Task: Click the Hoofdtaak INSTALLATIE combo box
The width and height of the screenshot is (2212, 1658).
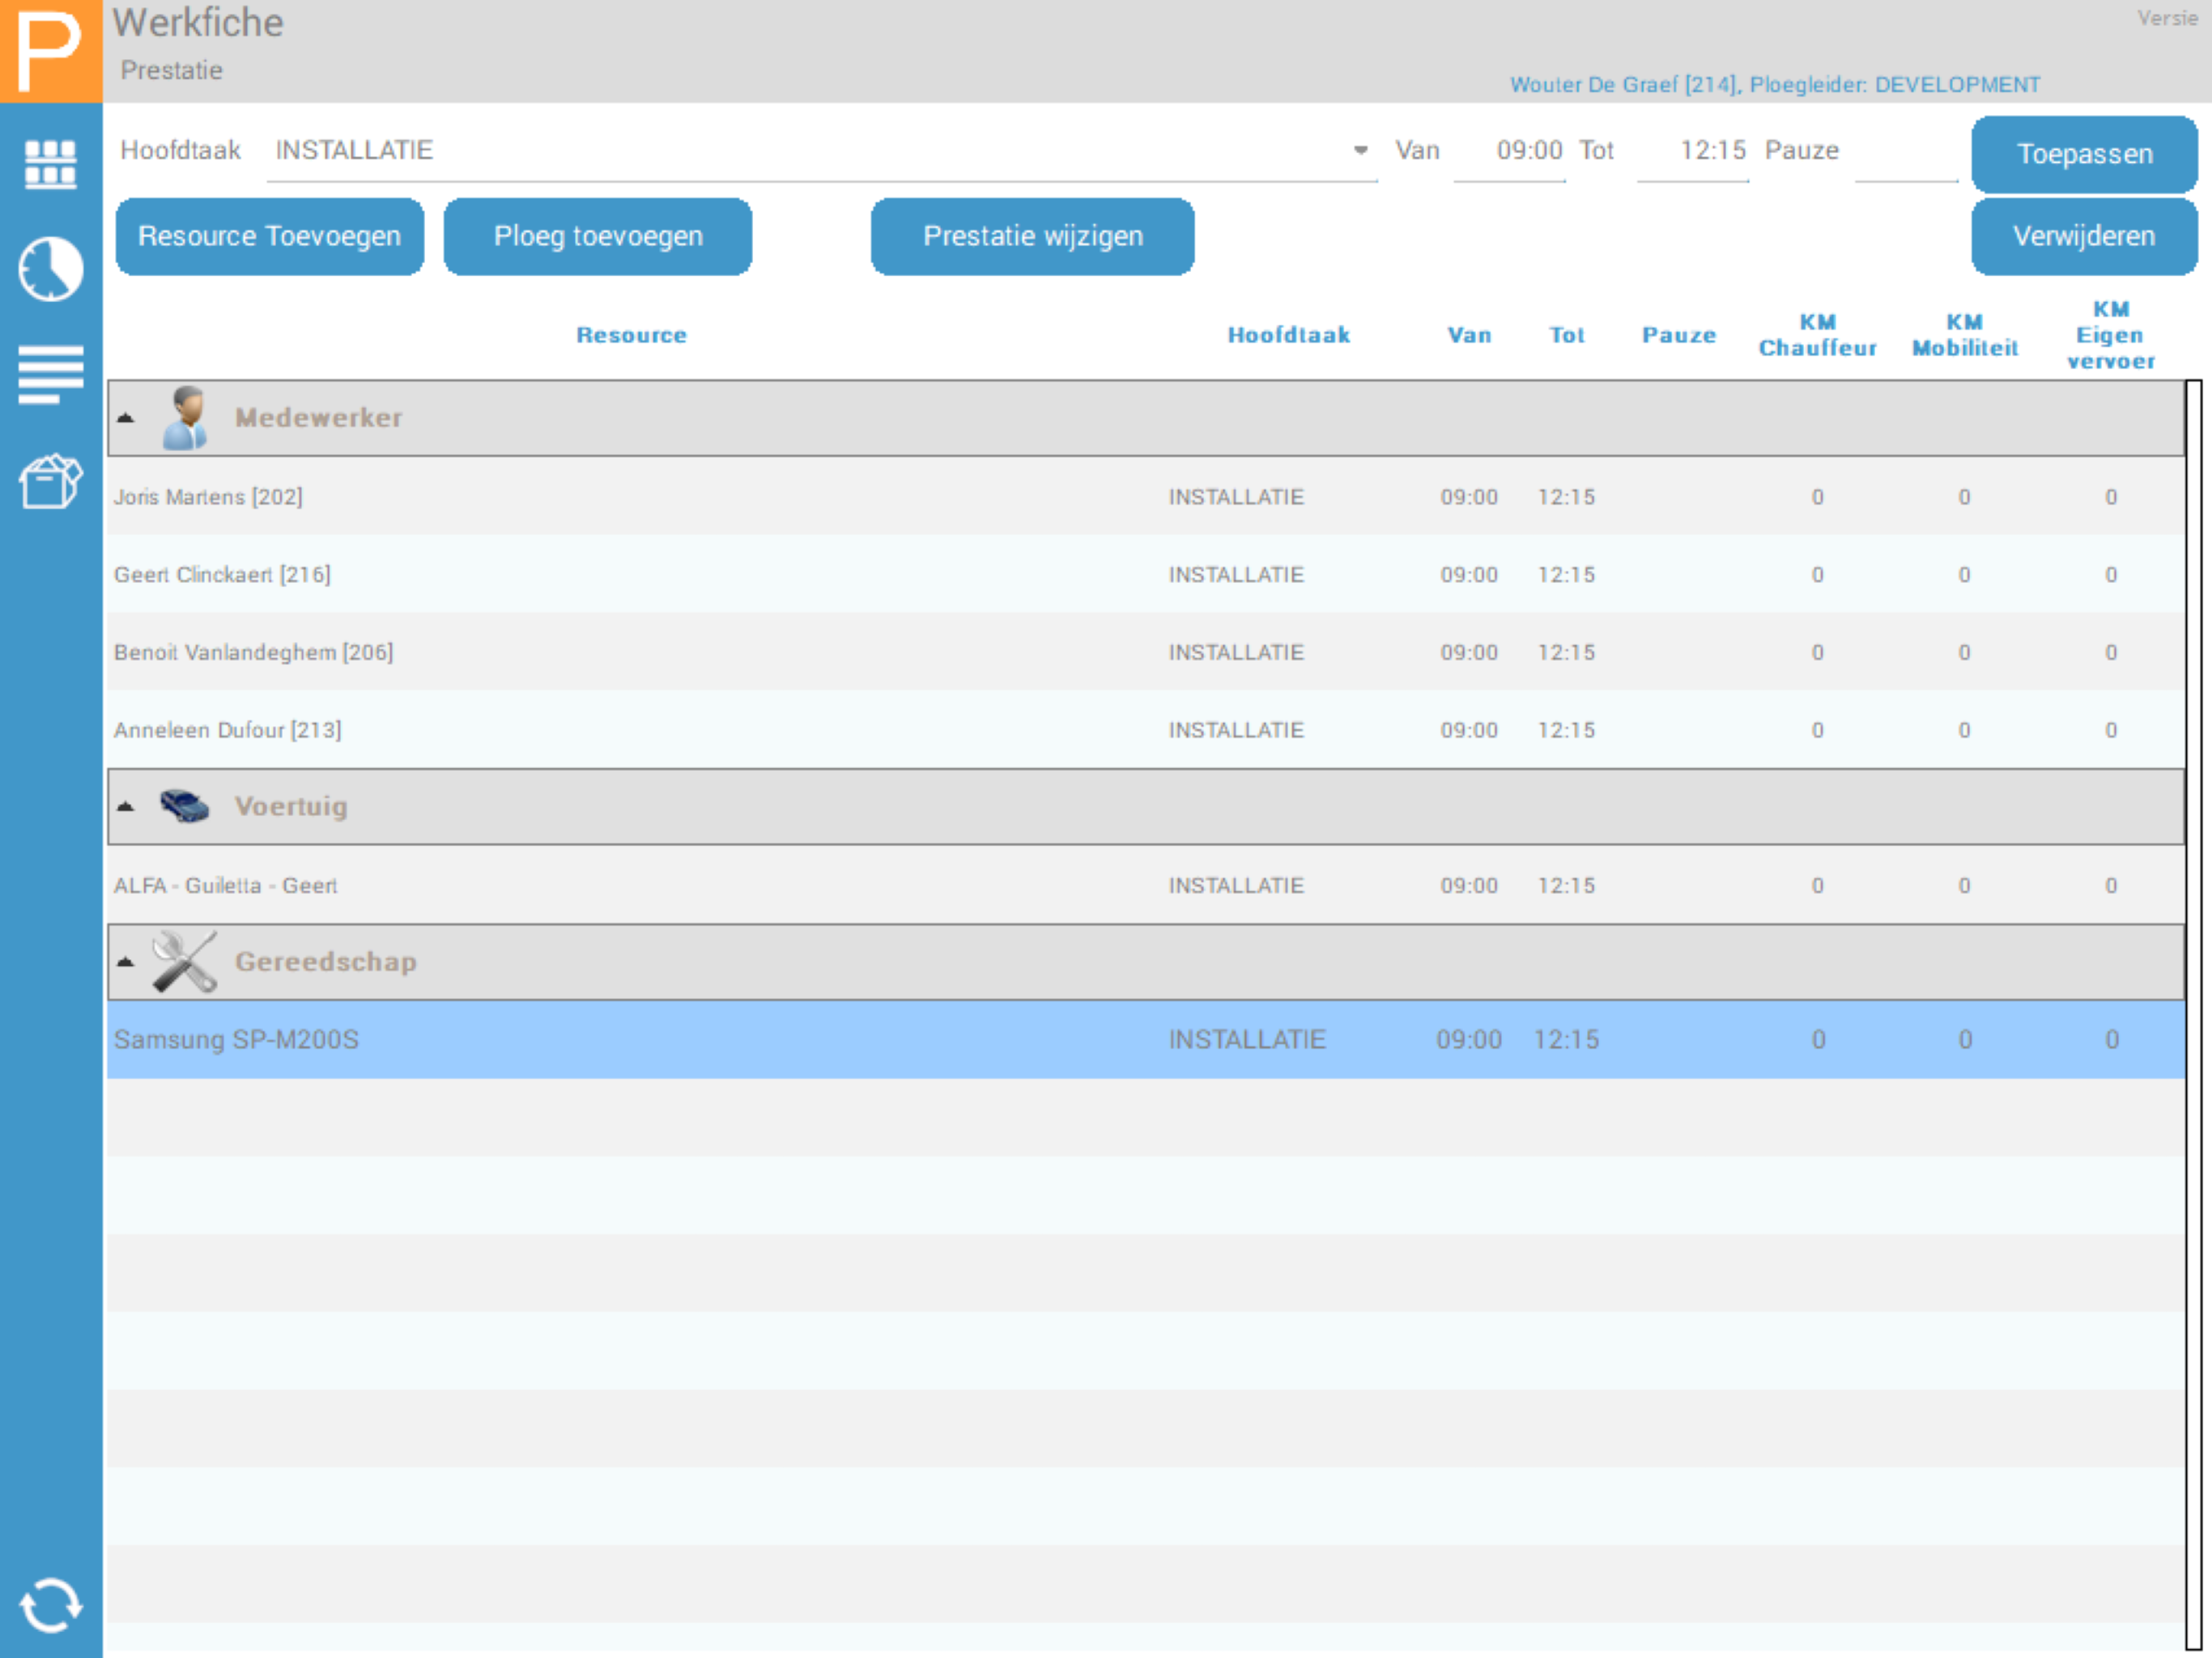Action: tap(821, 151)
